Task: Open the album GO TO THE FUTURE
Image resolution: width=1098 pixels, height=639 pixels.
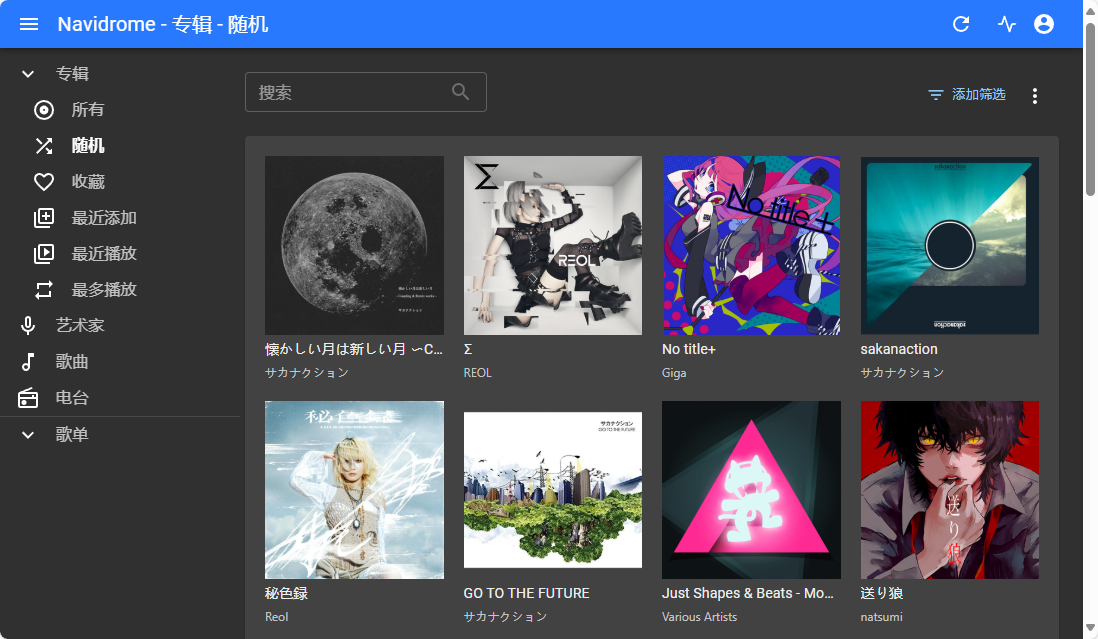Action: [x=553, y=489]
